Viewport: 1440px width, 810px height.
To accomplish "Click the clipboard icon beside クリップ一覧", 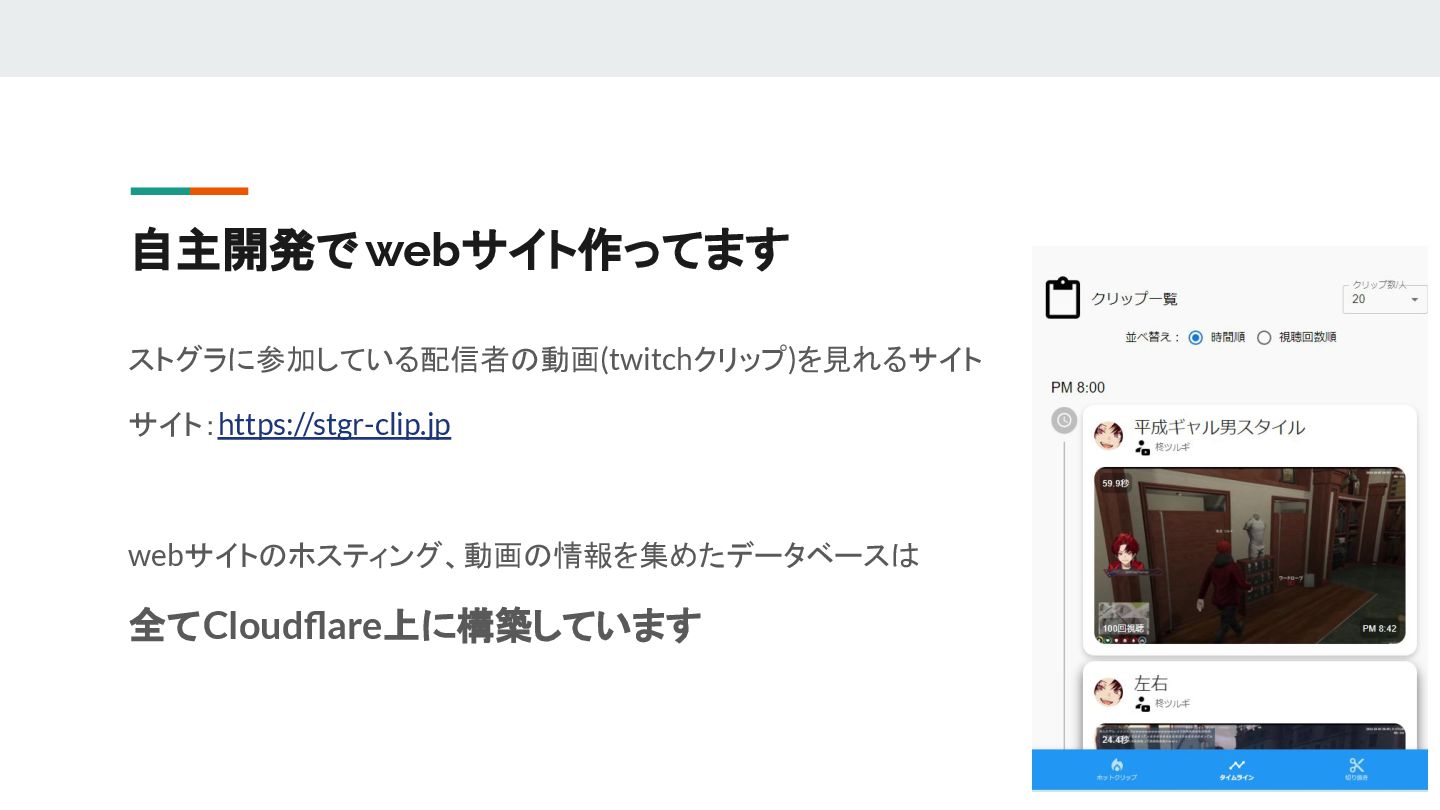I will click(x=1062, y=298).
